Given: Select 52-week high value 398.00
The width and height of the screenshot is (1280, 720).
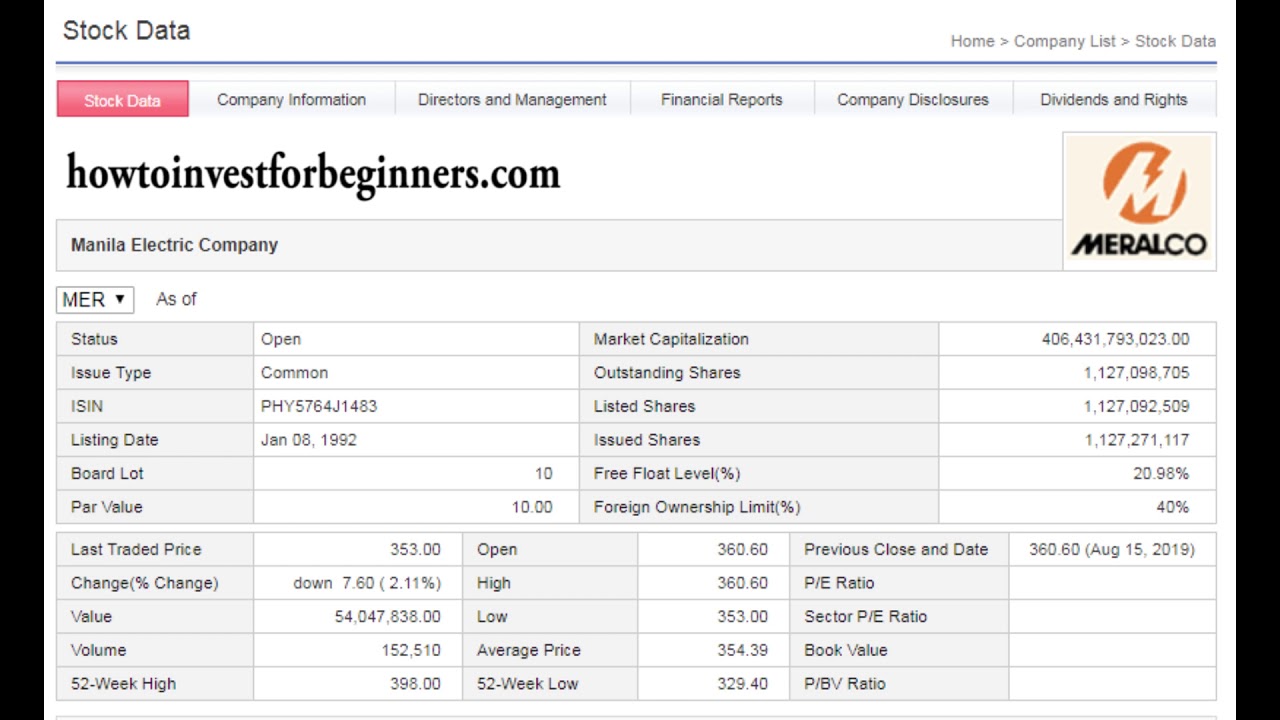Looking at the screenshot, I should pyautogui.click(x=415, y=684).
